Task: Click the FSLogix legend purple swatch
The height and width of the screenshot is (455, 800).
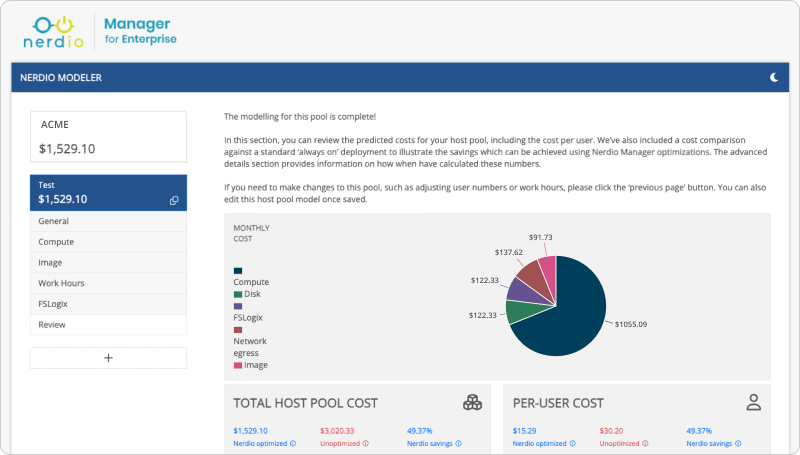Action: [238, 306]
